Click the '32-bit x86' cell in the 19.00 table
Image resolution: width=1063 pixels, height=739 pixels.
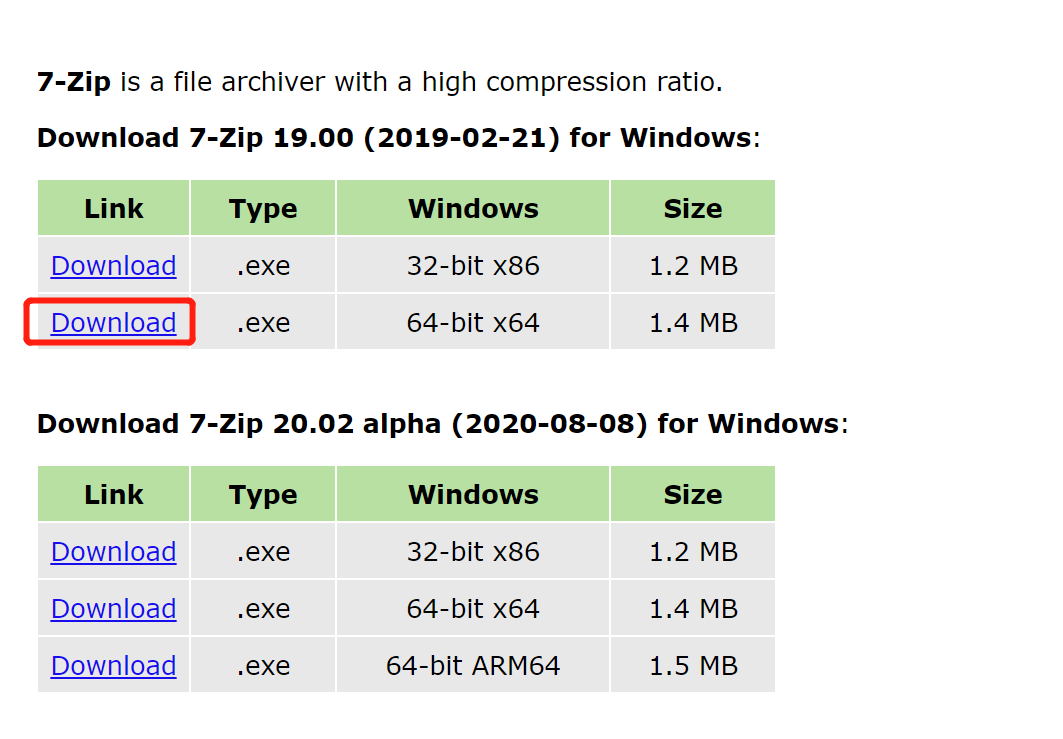click(x=473, y=266)
